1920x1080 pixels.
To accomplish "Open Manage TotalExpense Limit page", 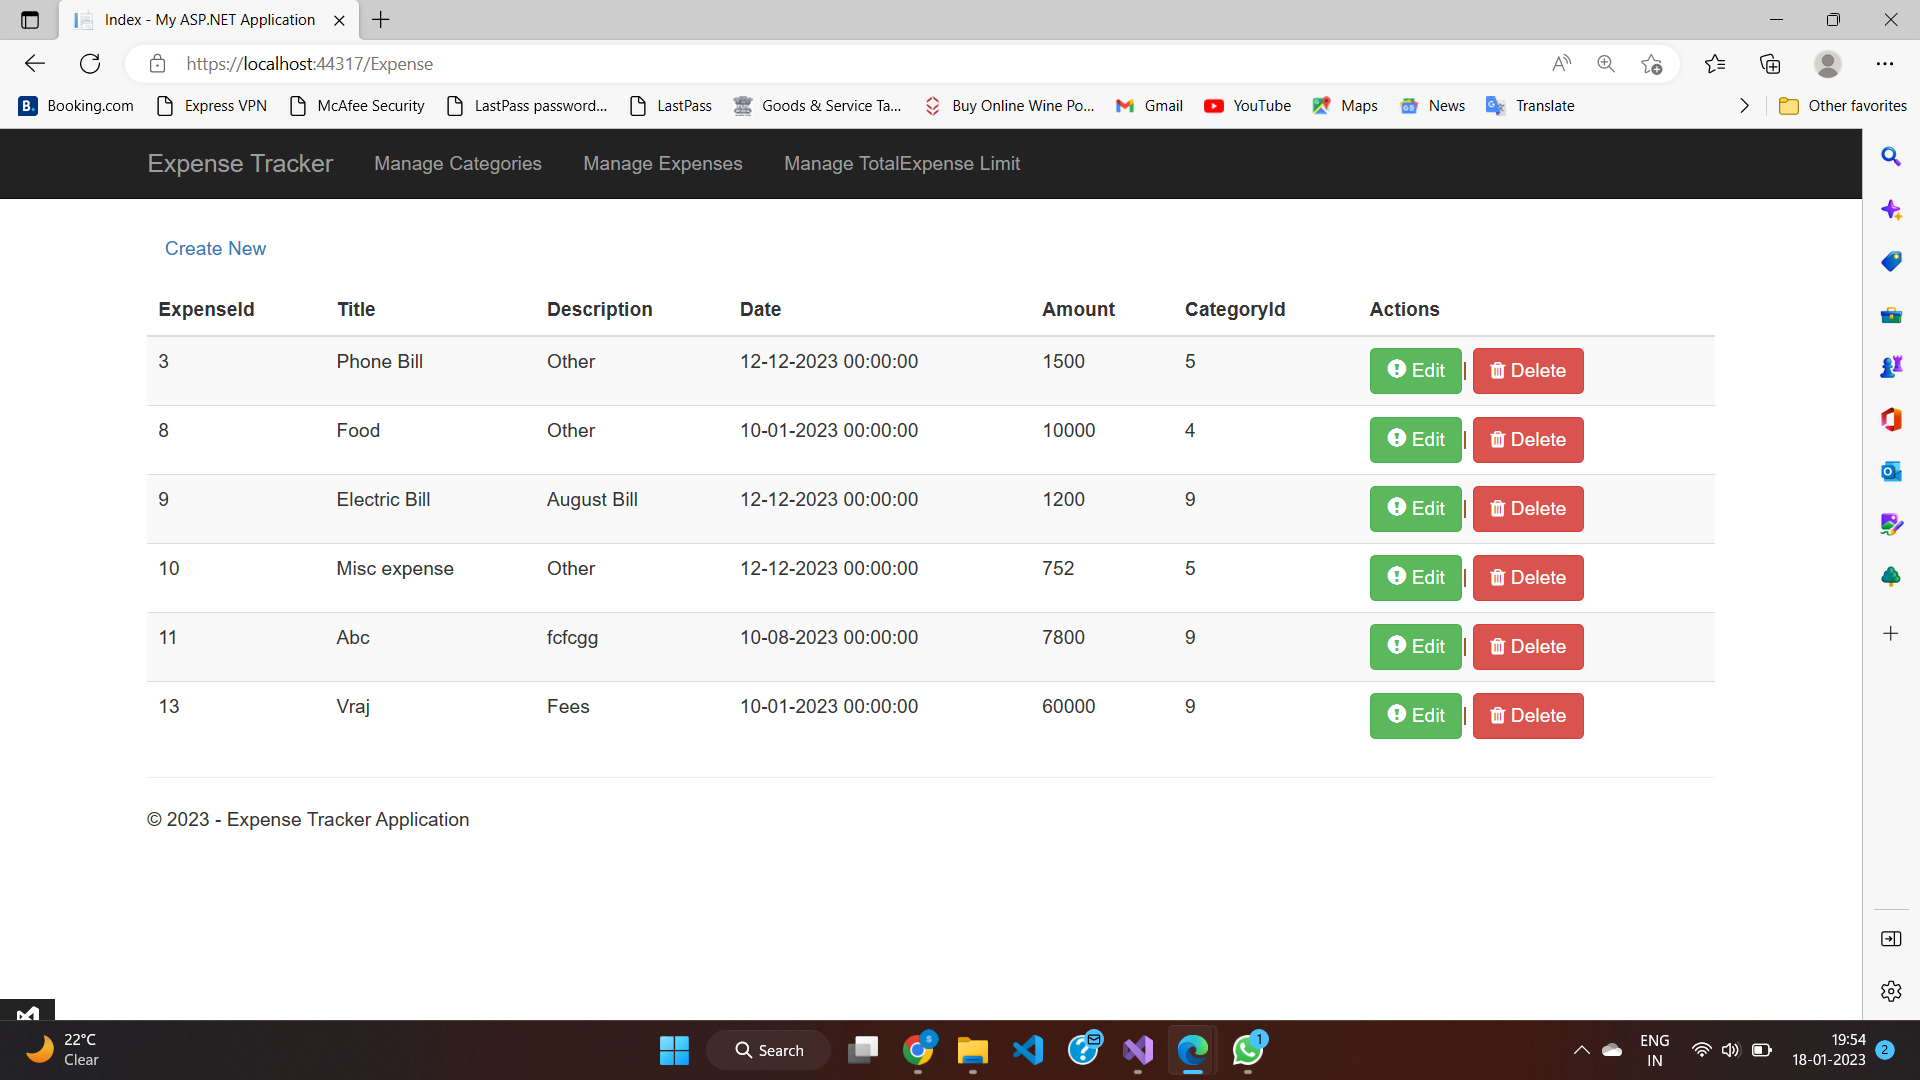I will [902, 163].
